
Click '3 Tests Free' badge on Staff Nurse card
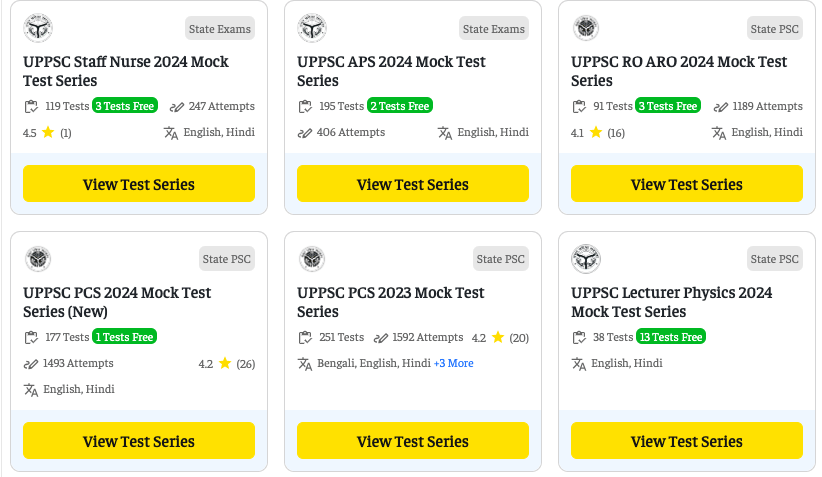tap(124, 106)
